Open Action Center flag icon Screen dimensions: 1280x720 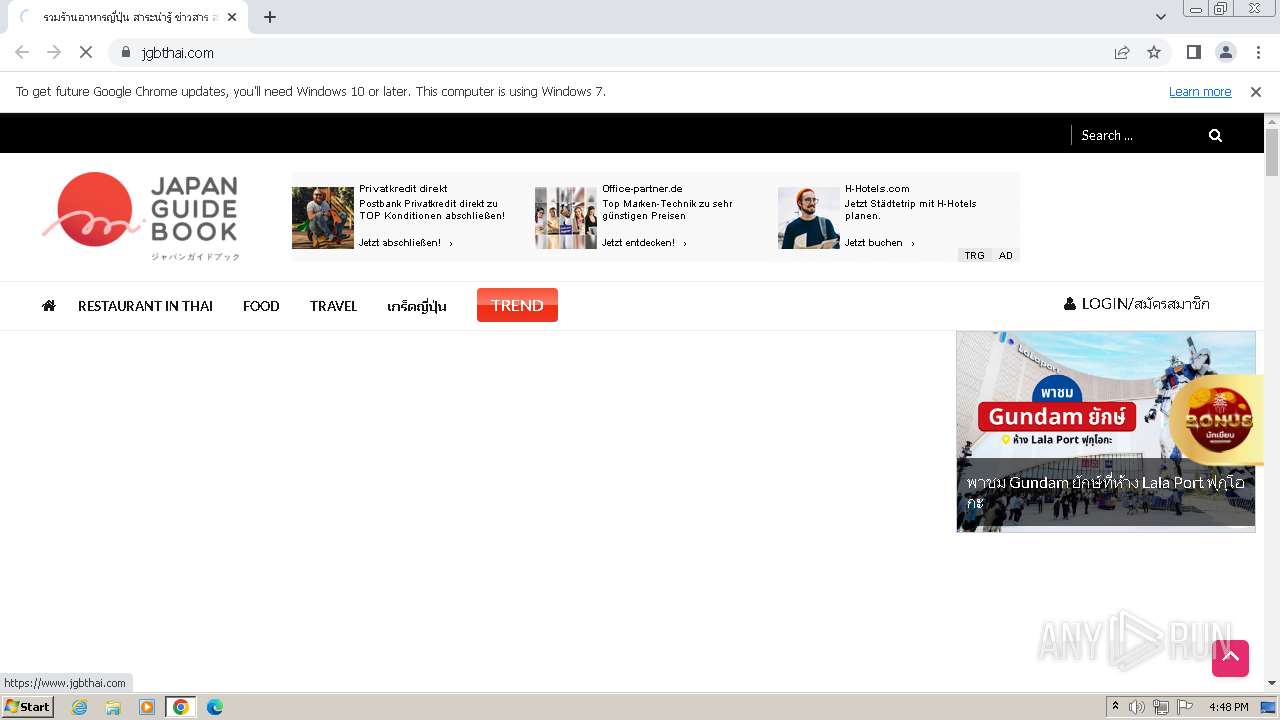(1185, 707)
